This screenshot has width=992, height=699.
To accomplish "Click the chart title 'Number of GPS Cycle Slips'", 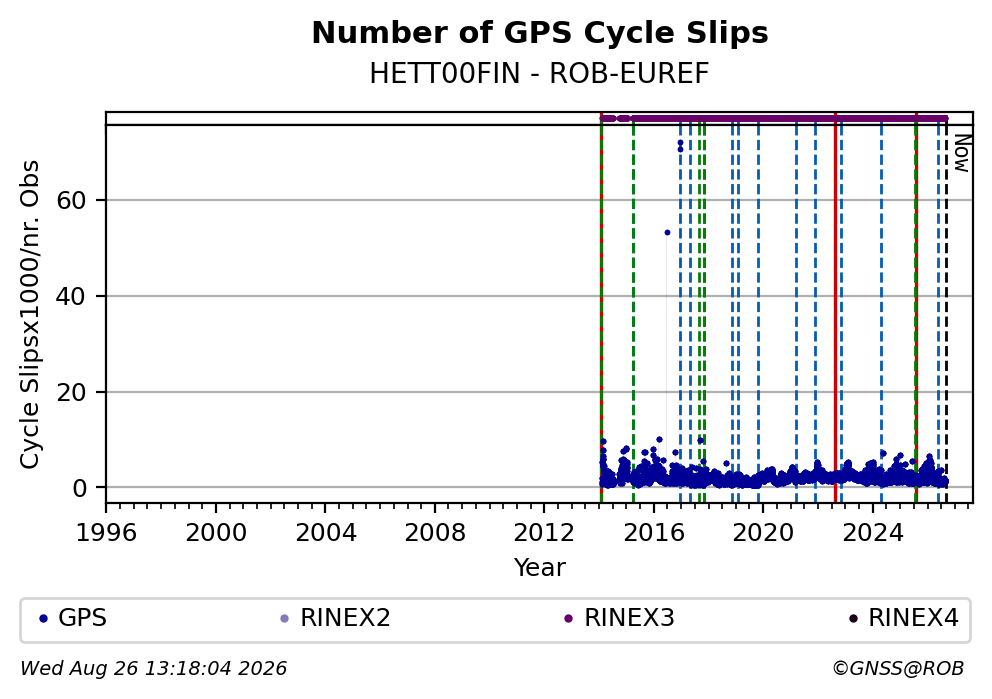I will click(540, 33).
